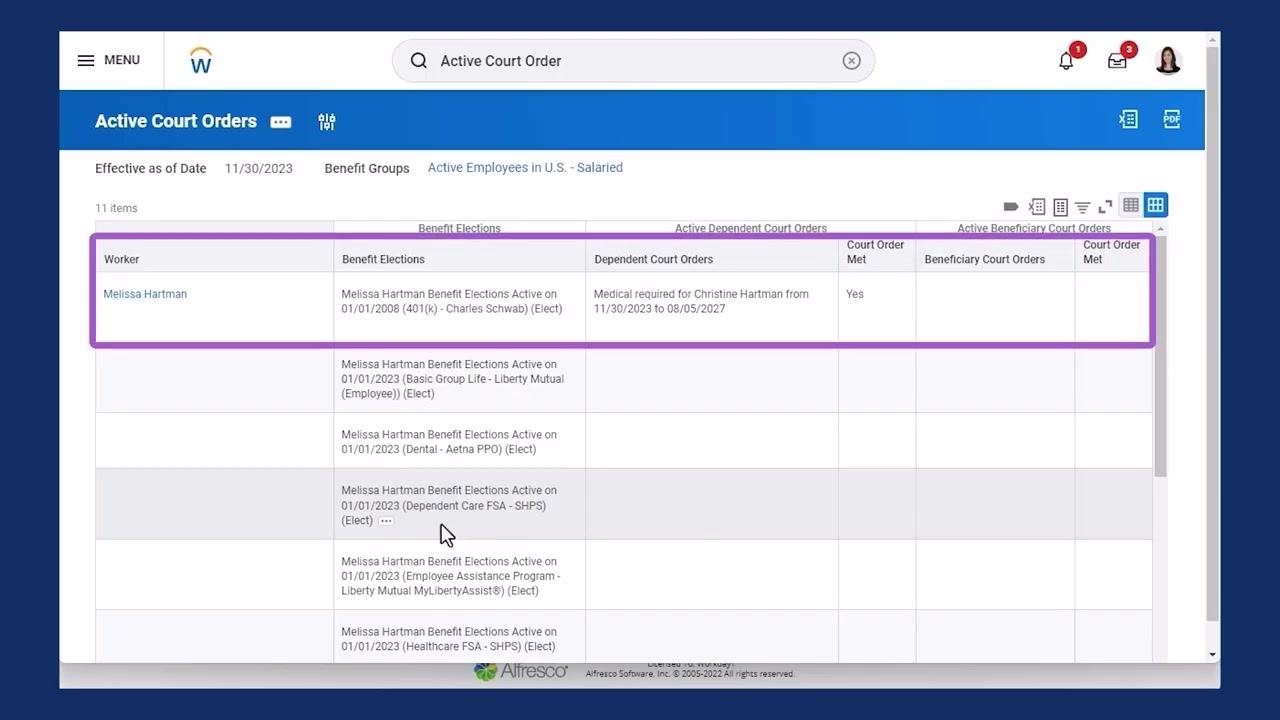This screenshot has height=720, width=1280.
Task: Click inside the Active Court Order search field
Action: click(633, 61)
